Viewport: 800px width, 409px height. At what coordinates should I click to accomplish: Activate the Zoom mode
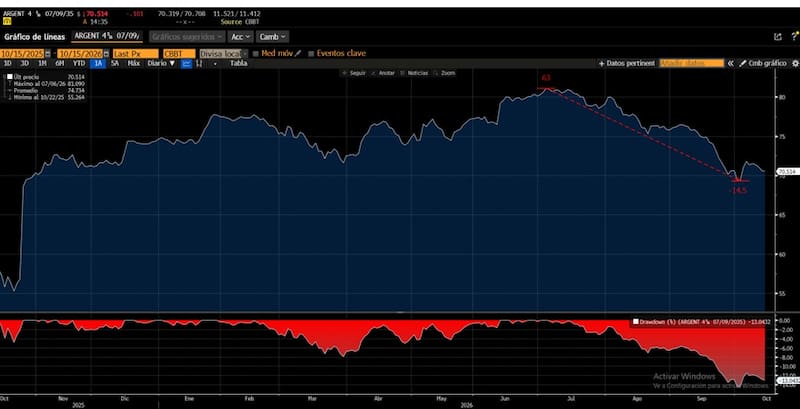(x=444, y=73)
